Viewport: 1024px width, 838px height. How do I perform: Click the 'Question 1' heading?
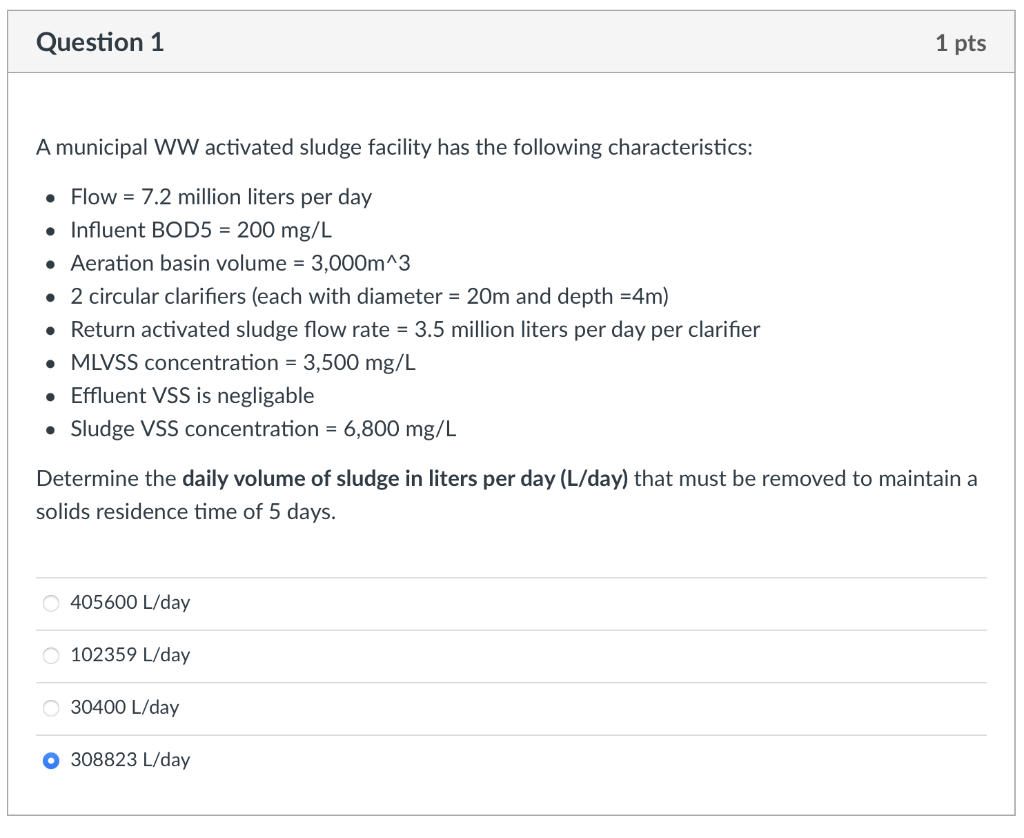(100, 42)
